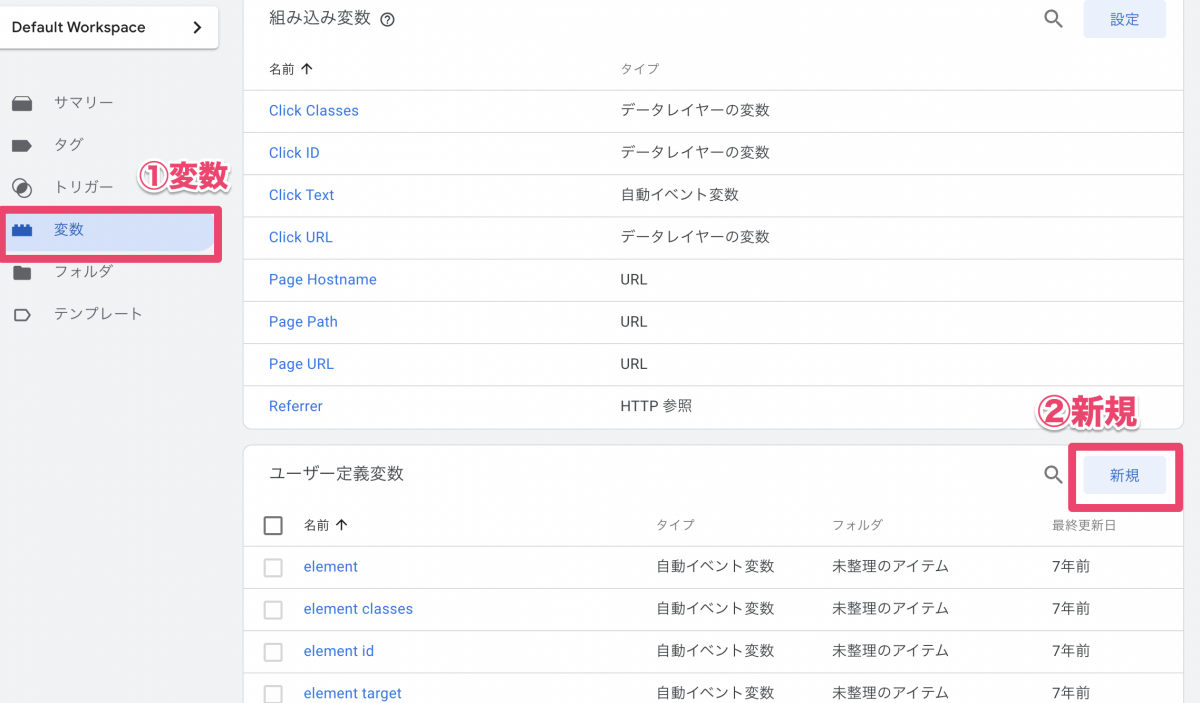Click the Triggers (トリガー) sidebar icon
The height and width of the screenshot is (703, 1200).
[22, 188]
